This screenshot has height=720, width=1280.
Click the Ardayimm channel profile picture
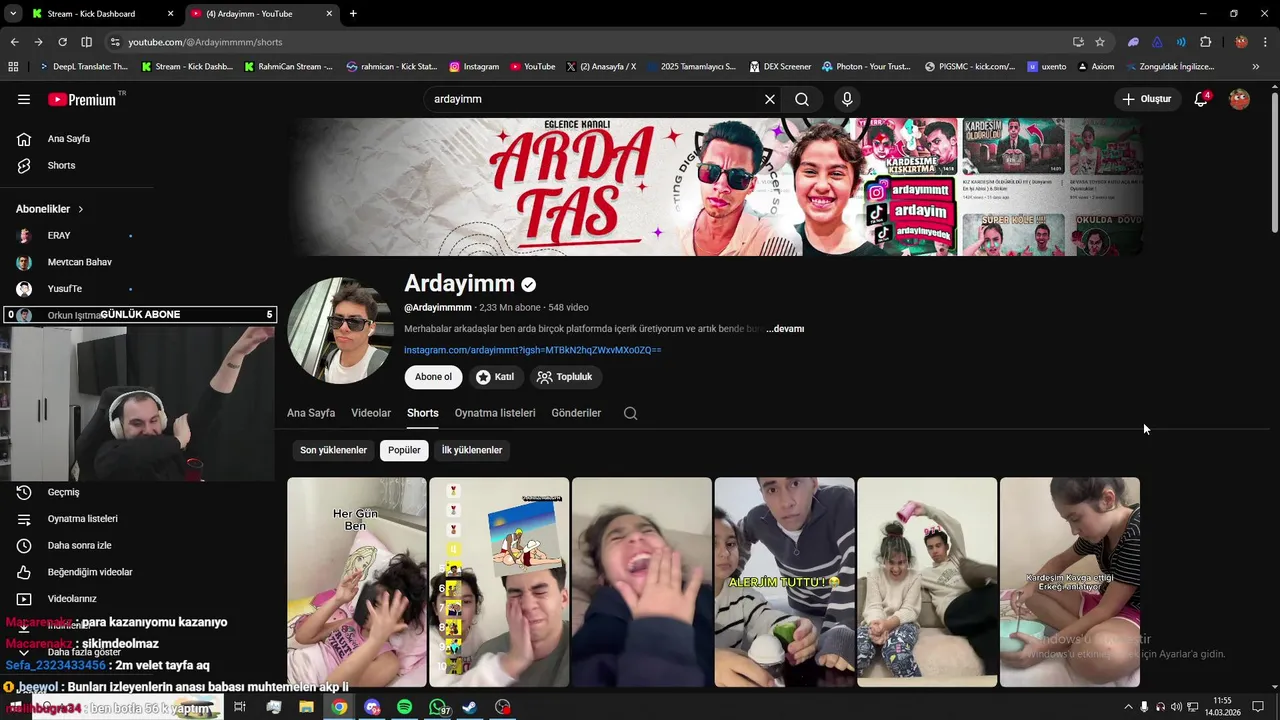pos(340,331)
